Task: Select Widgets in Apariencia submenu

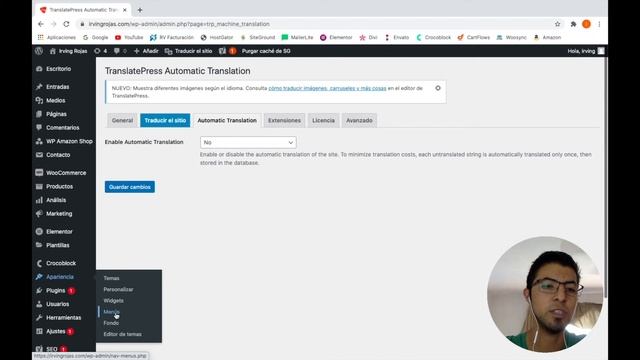Action: pyautogui.click(x=113, y=300)
